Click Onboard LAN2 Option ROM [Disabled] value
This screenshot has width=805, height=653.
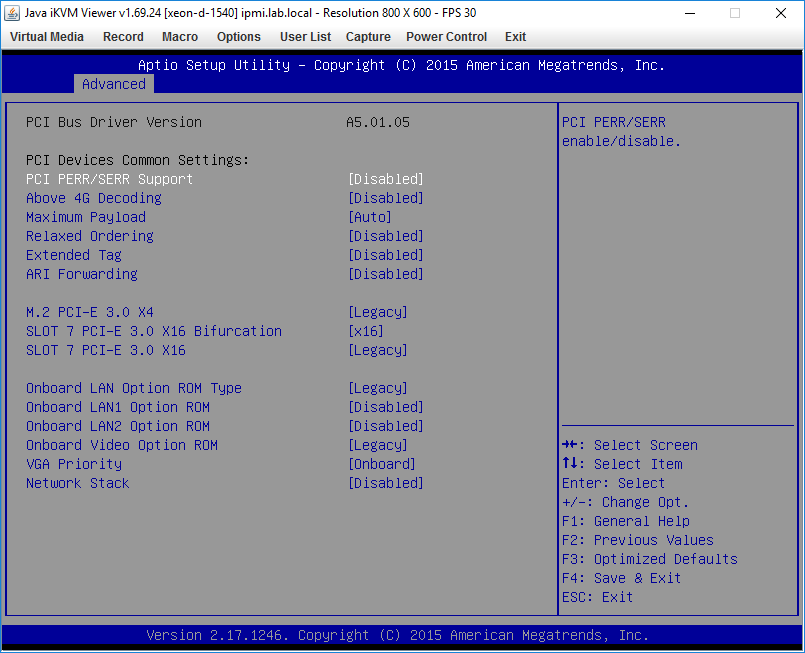point(386,426)
